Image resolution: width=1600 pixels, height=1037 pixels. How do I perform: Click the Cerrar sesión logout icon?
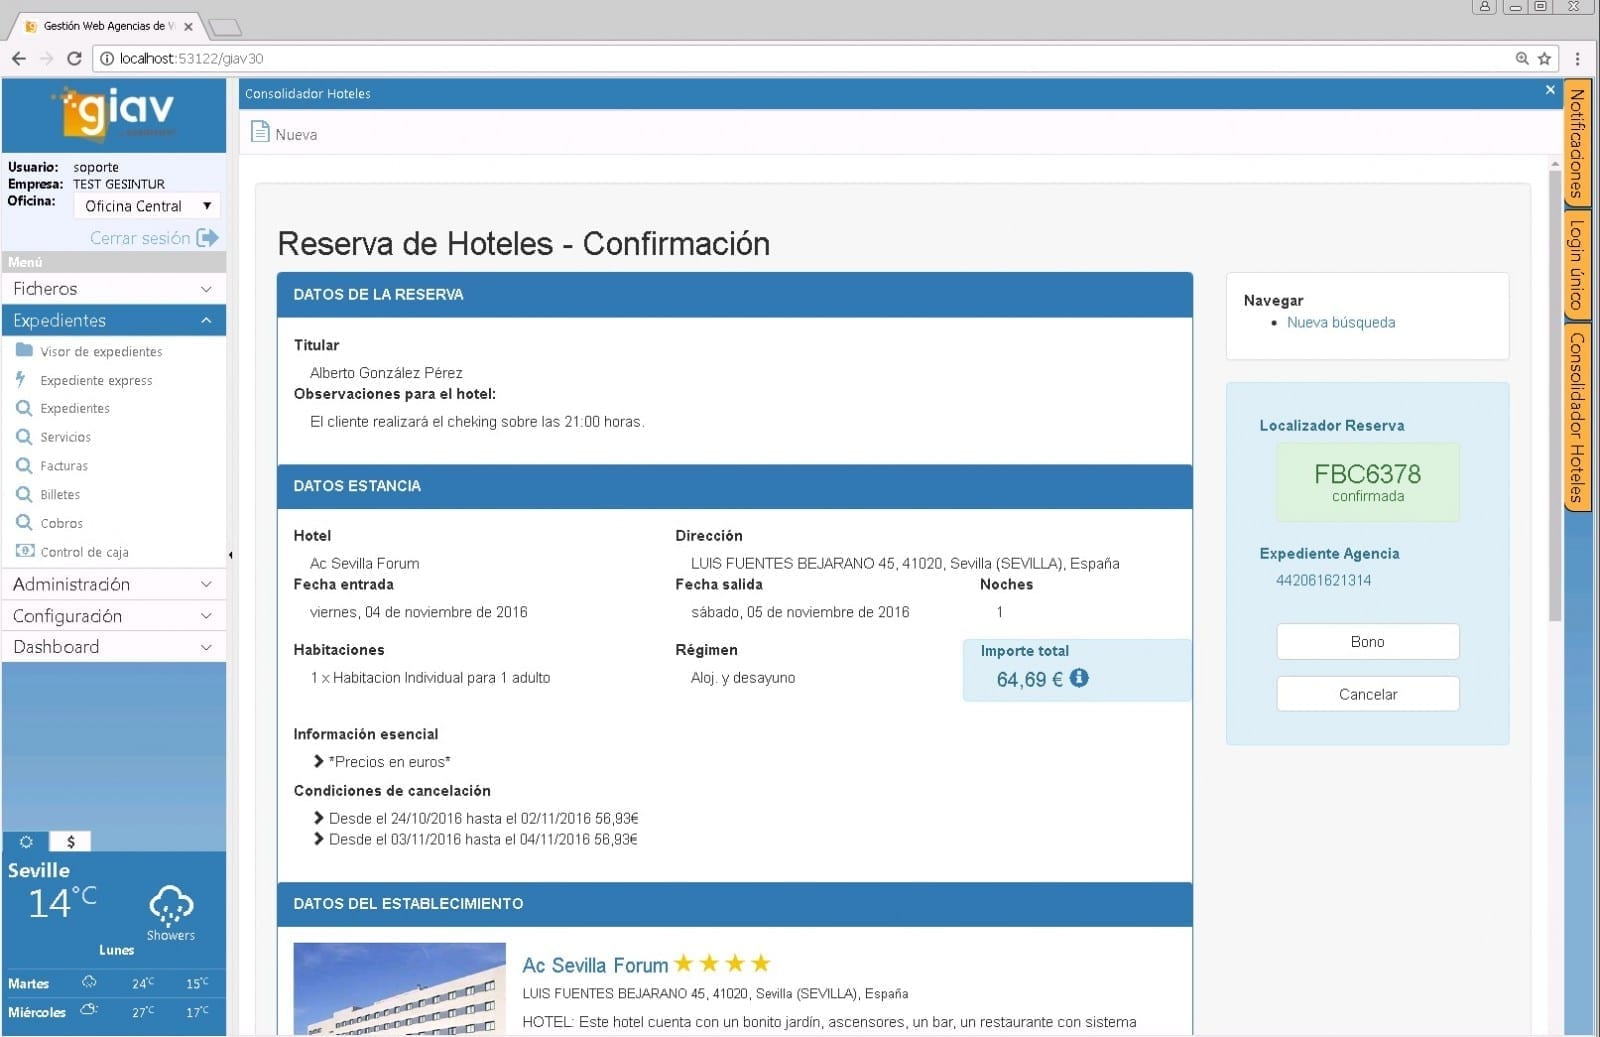(208, 238)
